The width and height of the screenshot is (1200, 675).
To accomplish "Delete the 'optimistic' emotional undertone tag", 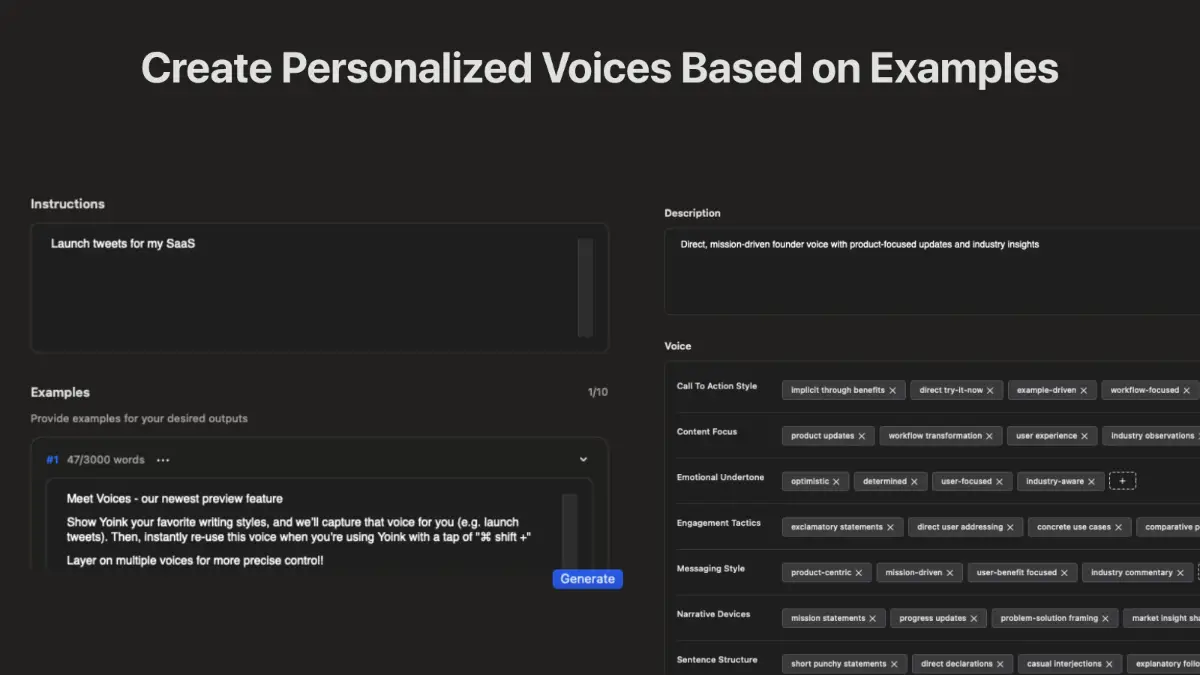I will (836, 481).
